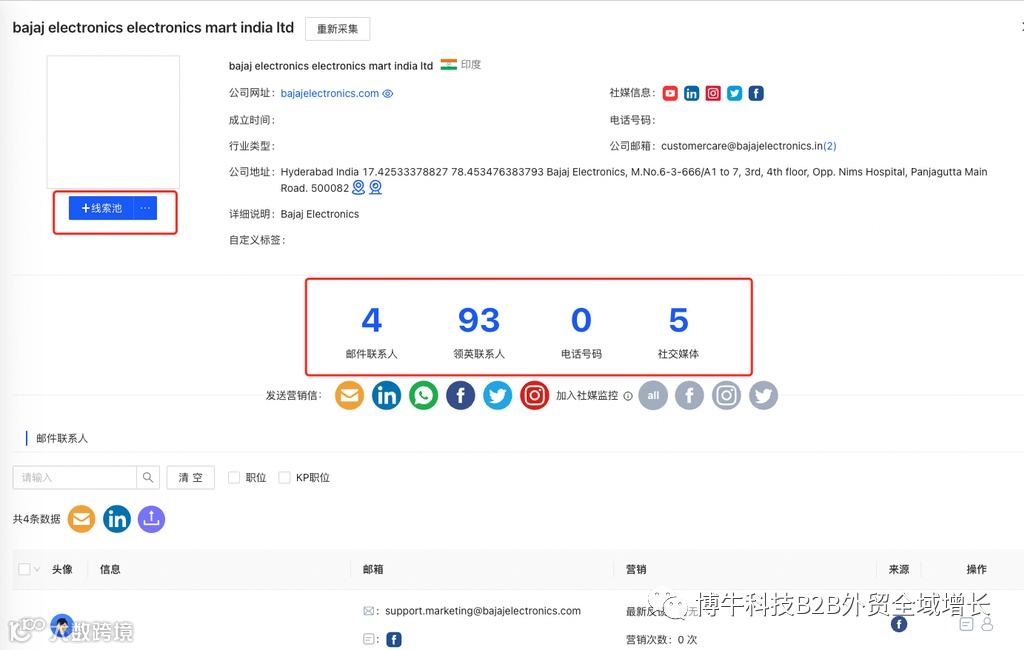Click second map location icon after address

376,188
